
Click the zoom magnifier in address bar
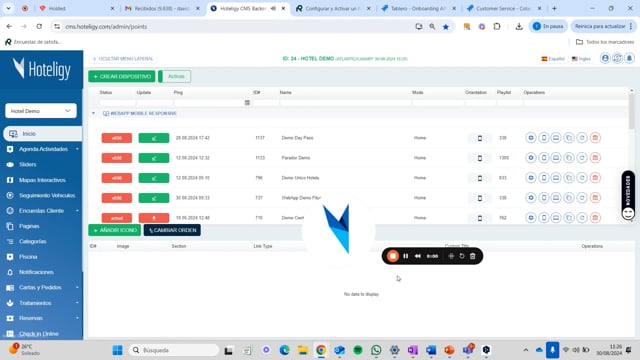point(432,27)
